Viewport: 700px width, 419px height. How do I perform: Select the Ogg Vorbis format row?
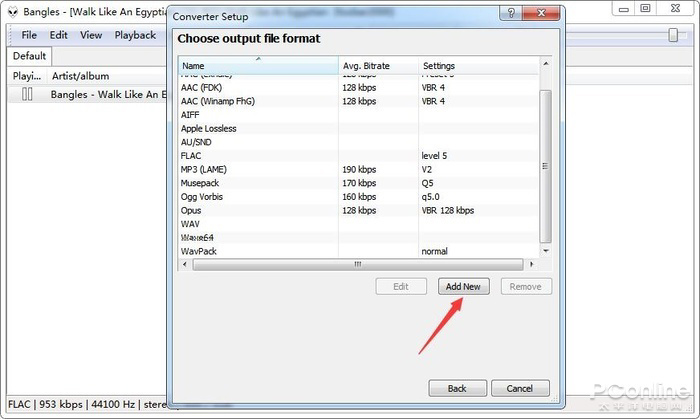pyautogui.click(x=358, y=197)
